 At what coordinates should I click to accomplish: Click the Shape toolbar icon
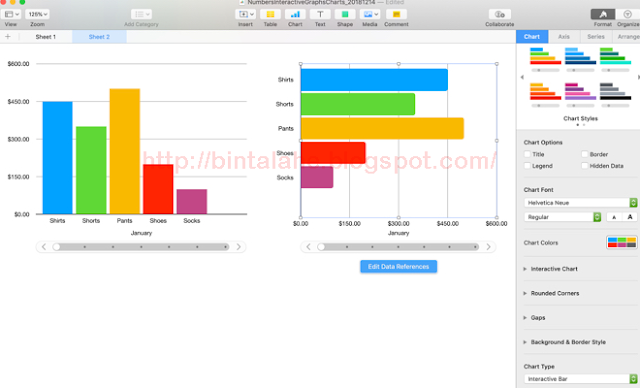(x=345, y=14)
